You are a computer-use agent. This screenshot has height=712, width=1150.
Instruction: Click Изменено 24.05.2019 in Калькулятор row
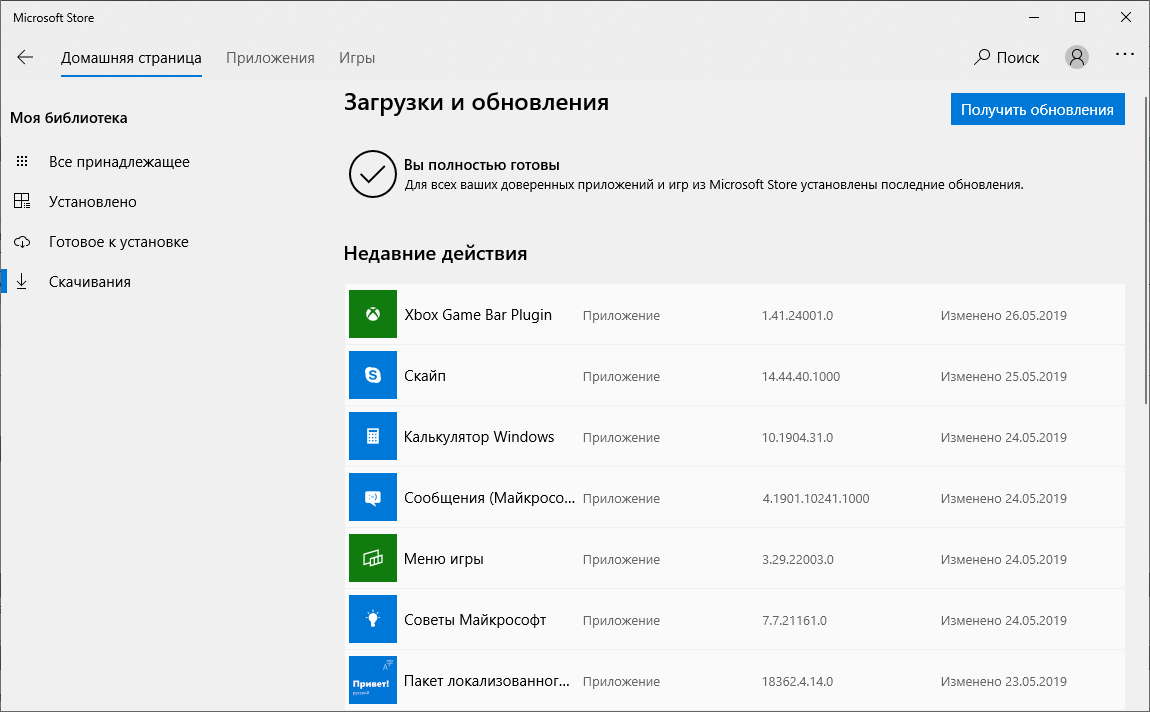click(x=1003, y=437)
